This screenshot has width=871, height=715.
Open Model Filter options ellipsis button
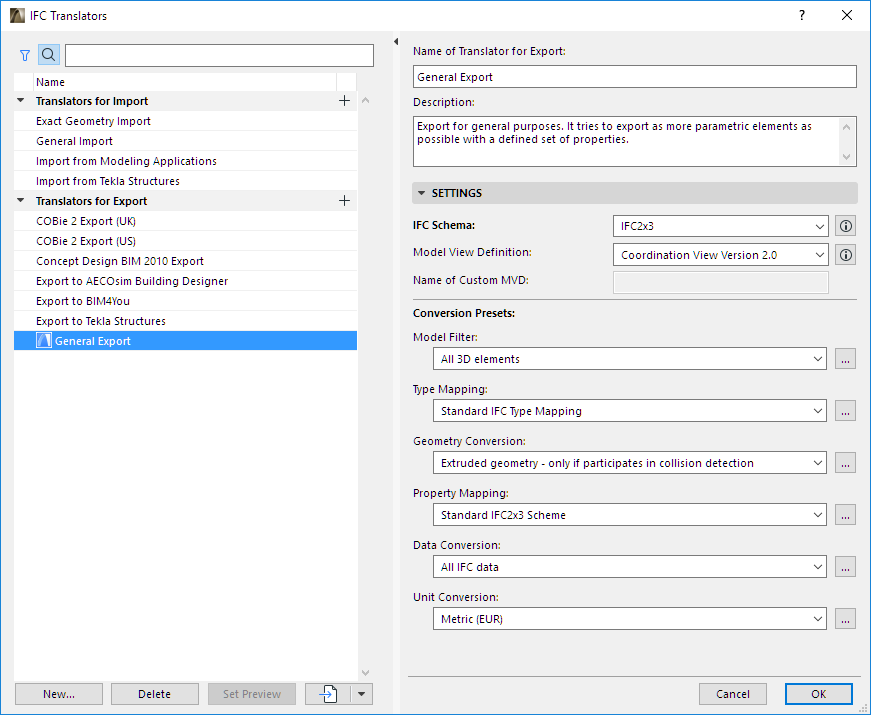pyautogui.click(x=846, y=359)
